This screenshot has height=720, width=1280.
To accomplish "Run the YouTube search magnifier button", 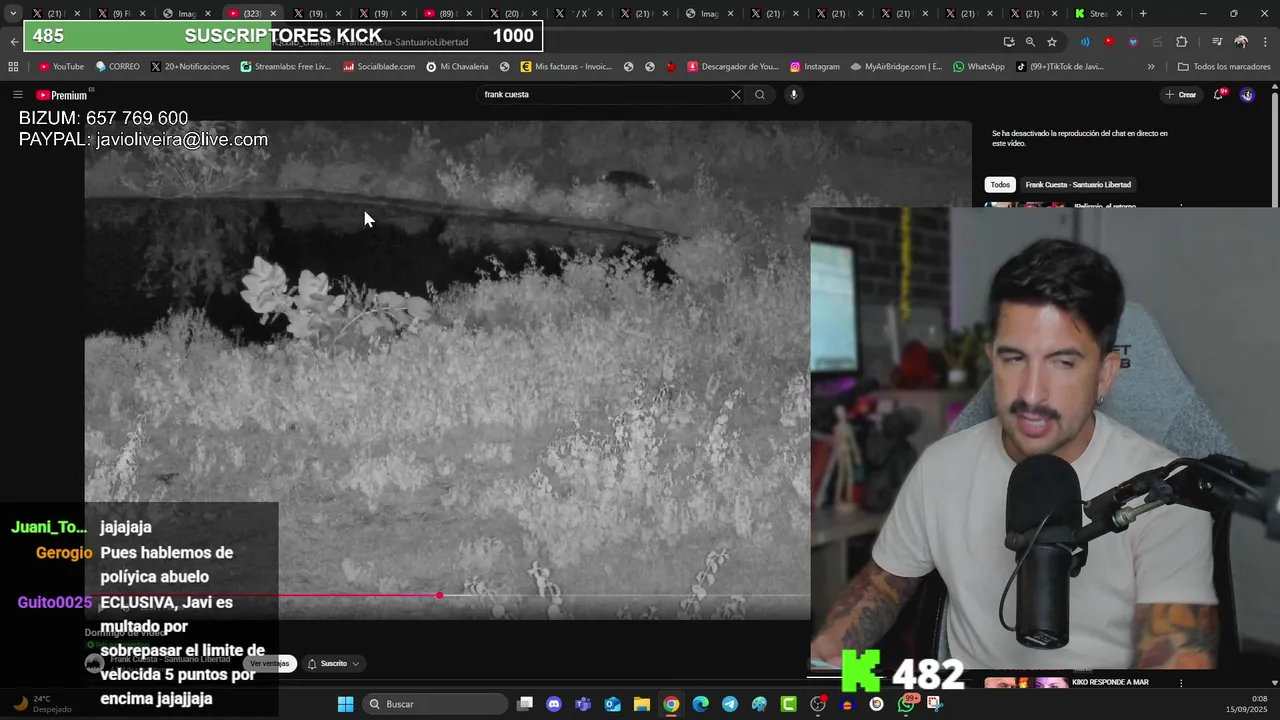I will tap(760, 95).
